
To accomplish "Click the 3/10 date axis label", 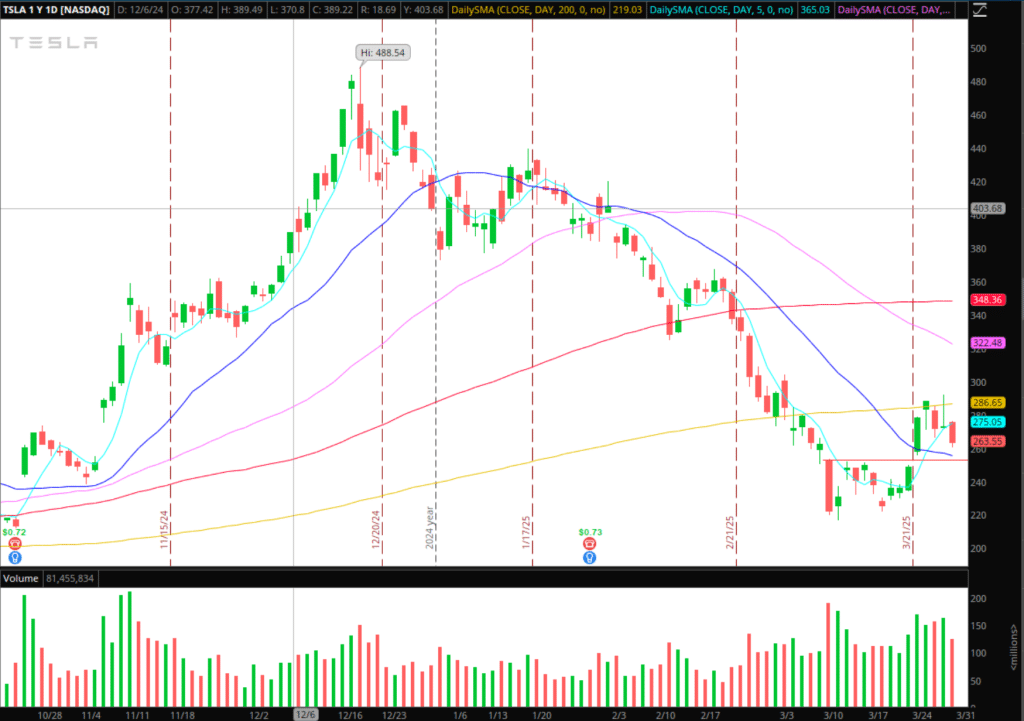I will click(833, 715).
